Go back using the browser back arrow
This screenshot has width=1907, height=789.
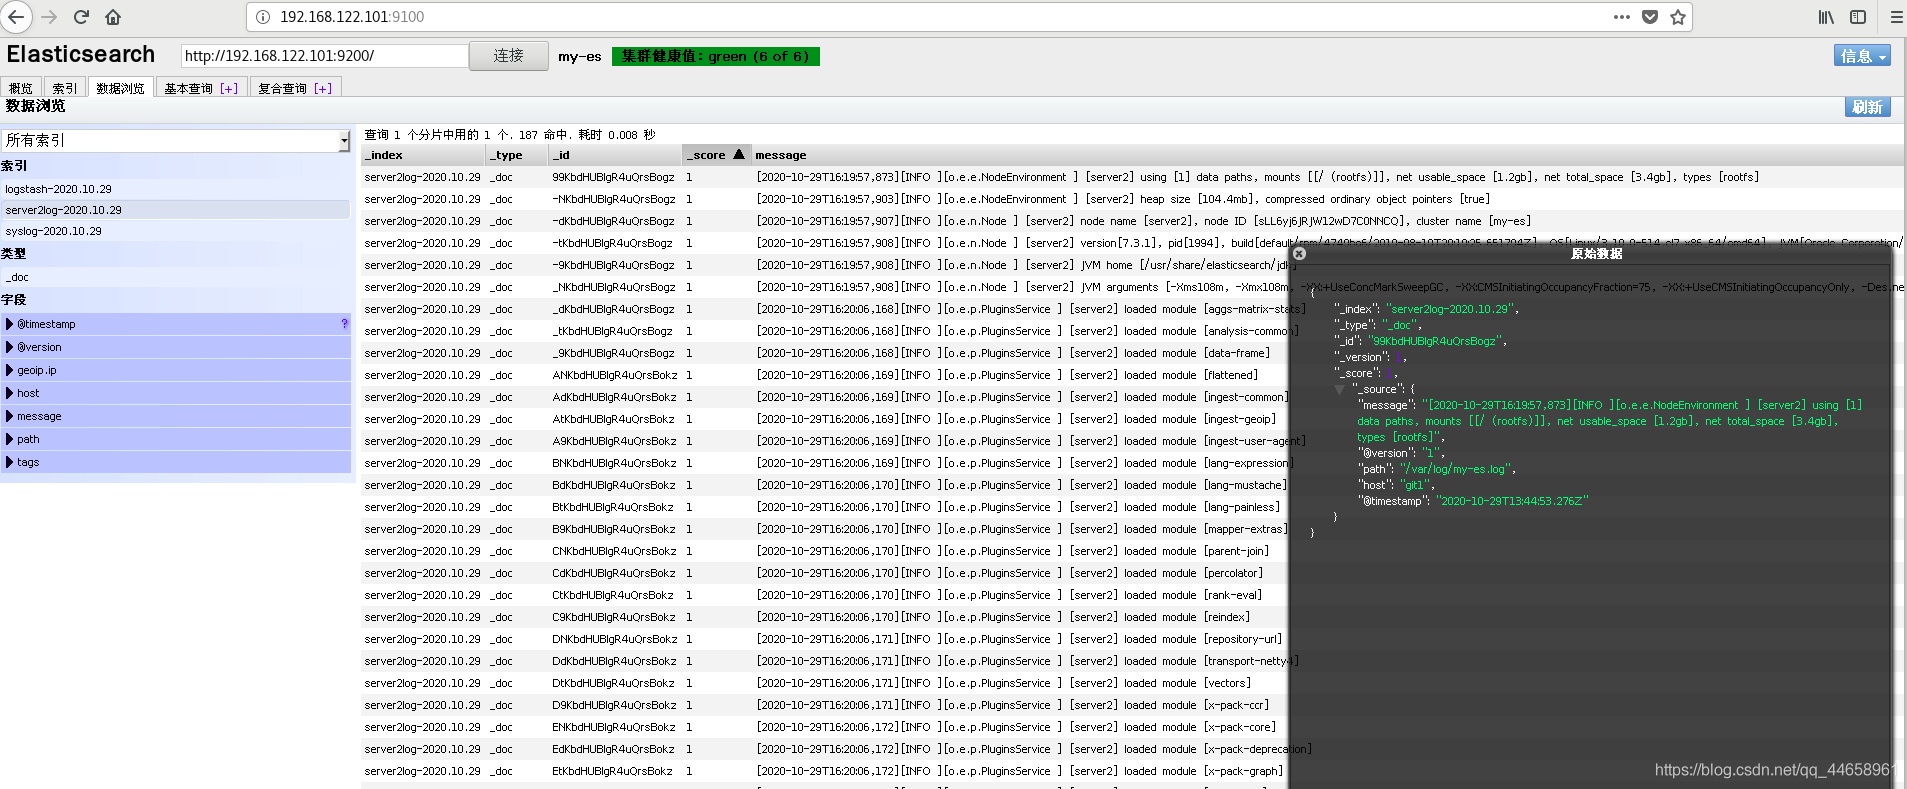point(16,17)
